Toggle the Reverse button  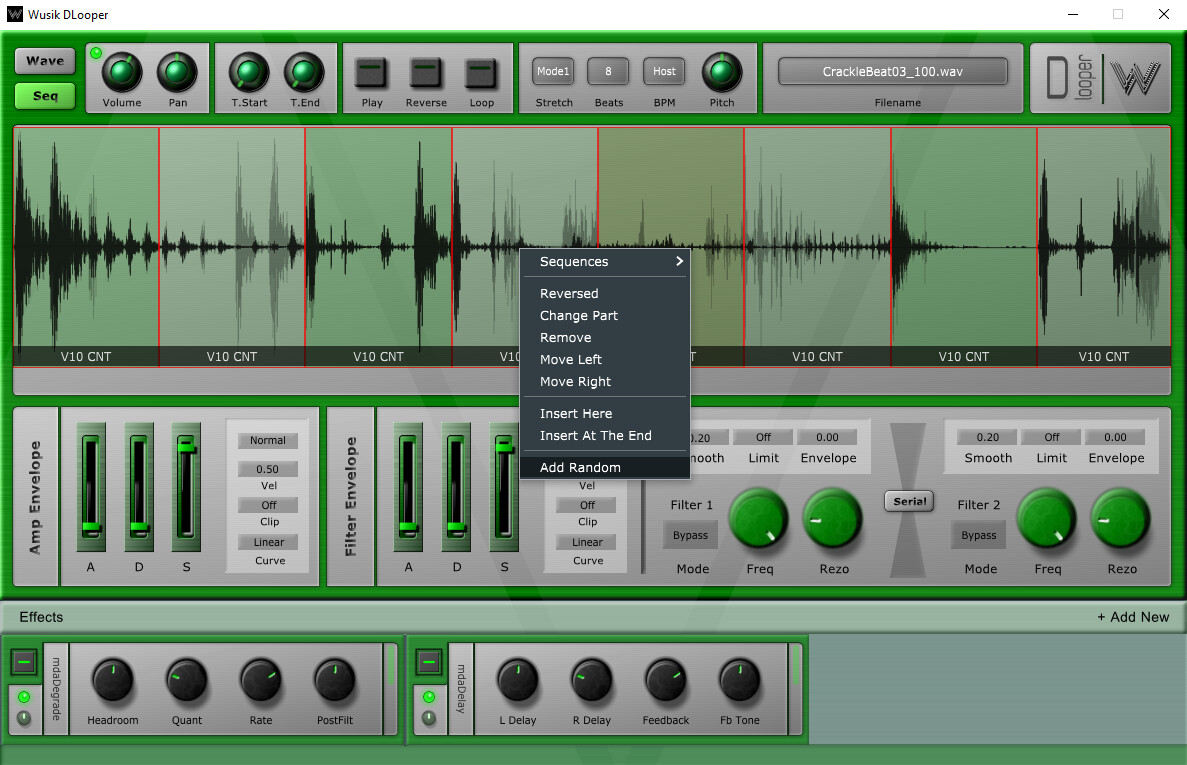(425, 73)
